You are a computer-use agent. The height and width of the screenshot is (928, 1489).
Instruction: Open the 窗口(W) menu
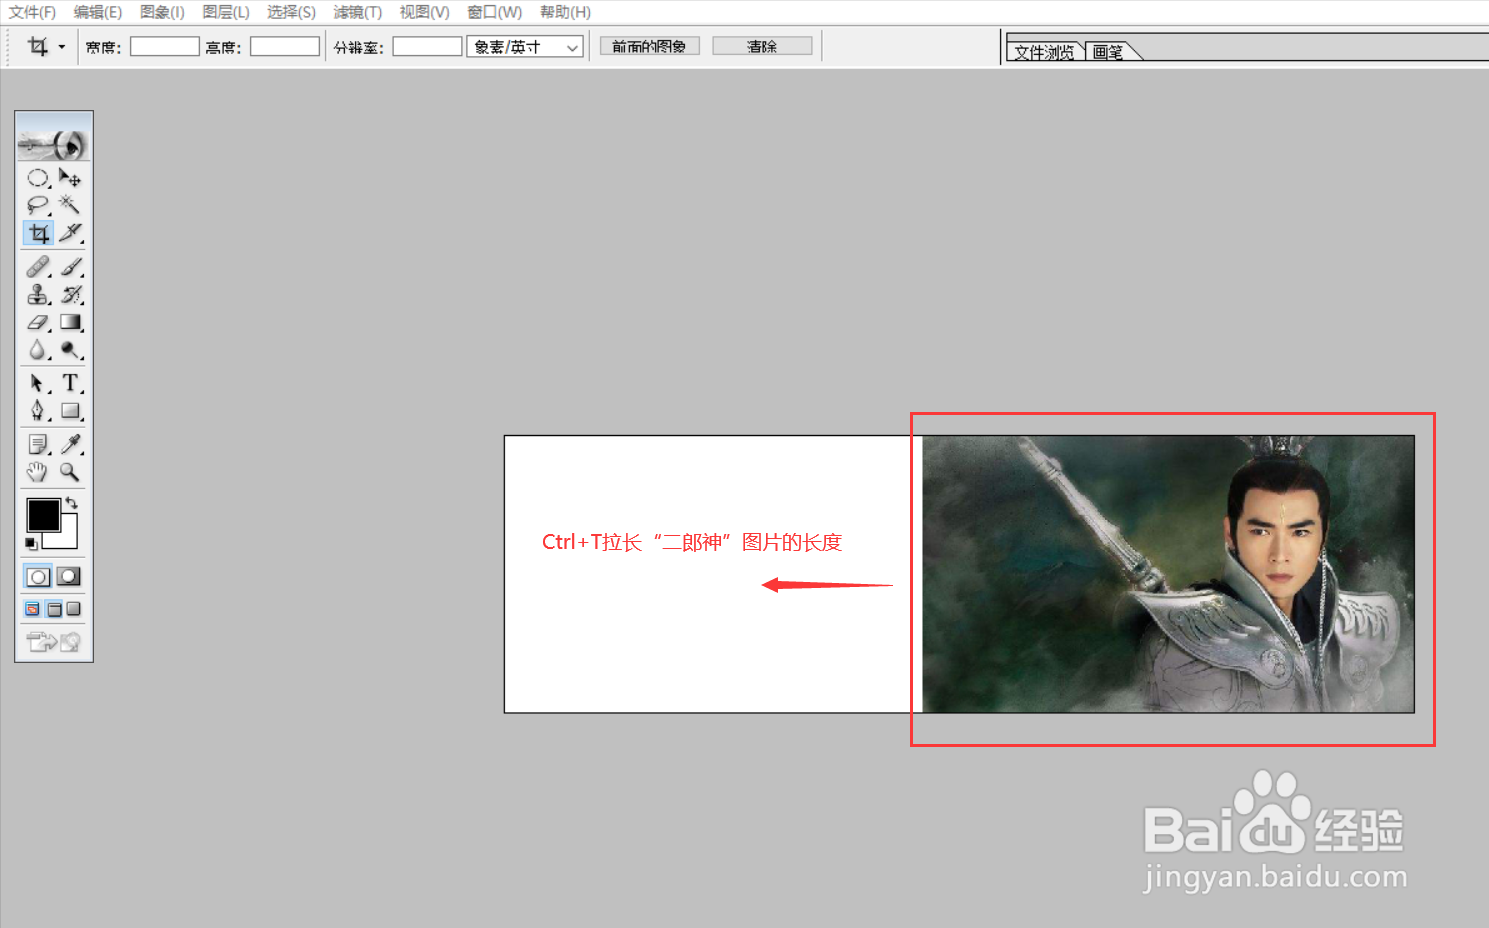495,12
